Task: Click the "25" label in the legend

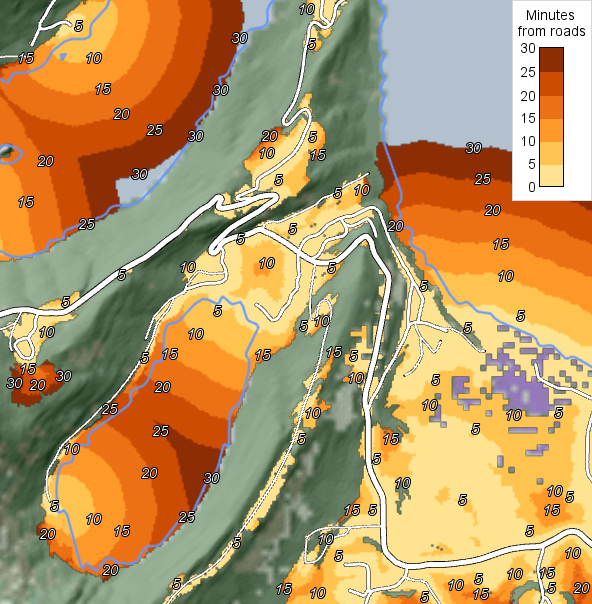Action: [x=528, y=72]
